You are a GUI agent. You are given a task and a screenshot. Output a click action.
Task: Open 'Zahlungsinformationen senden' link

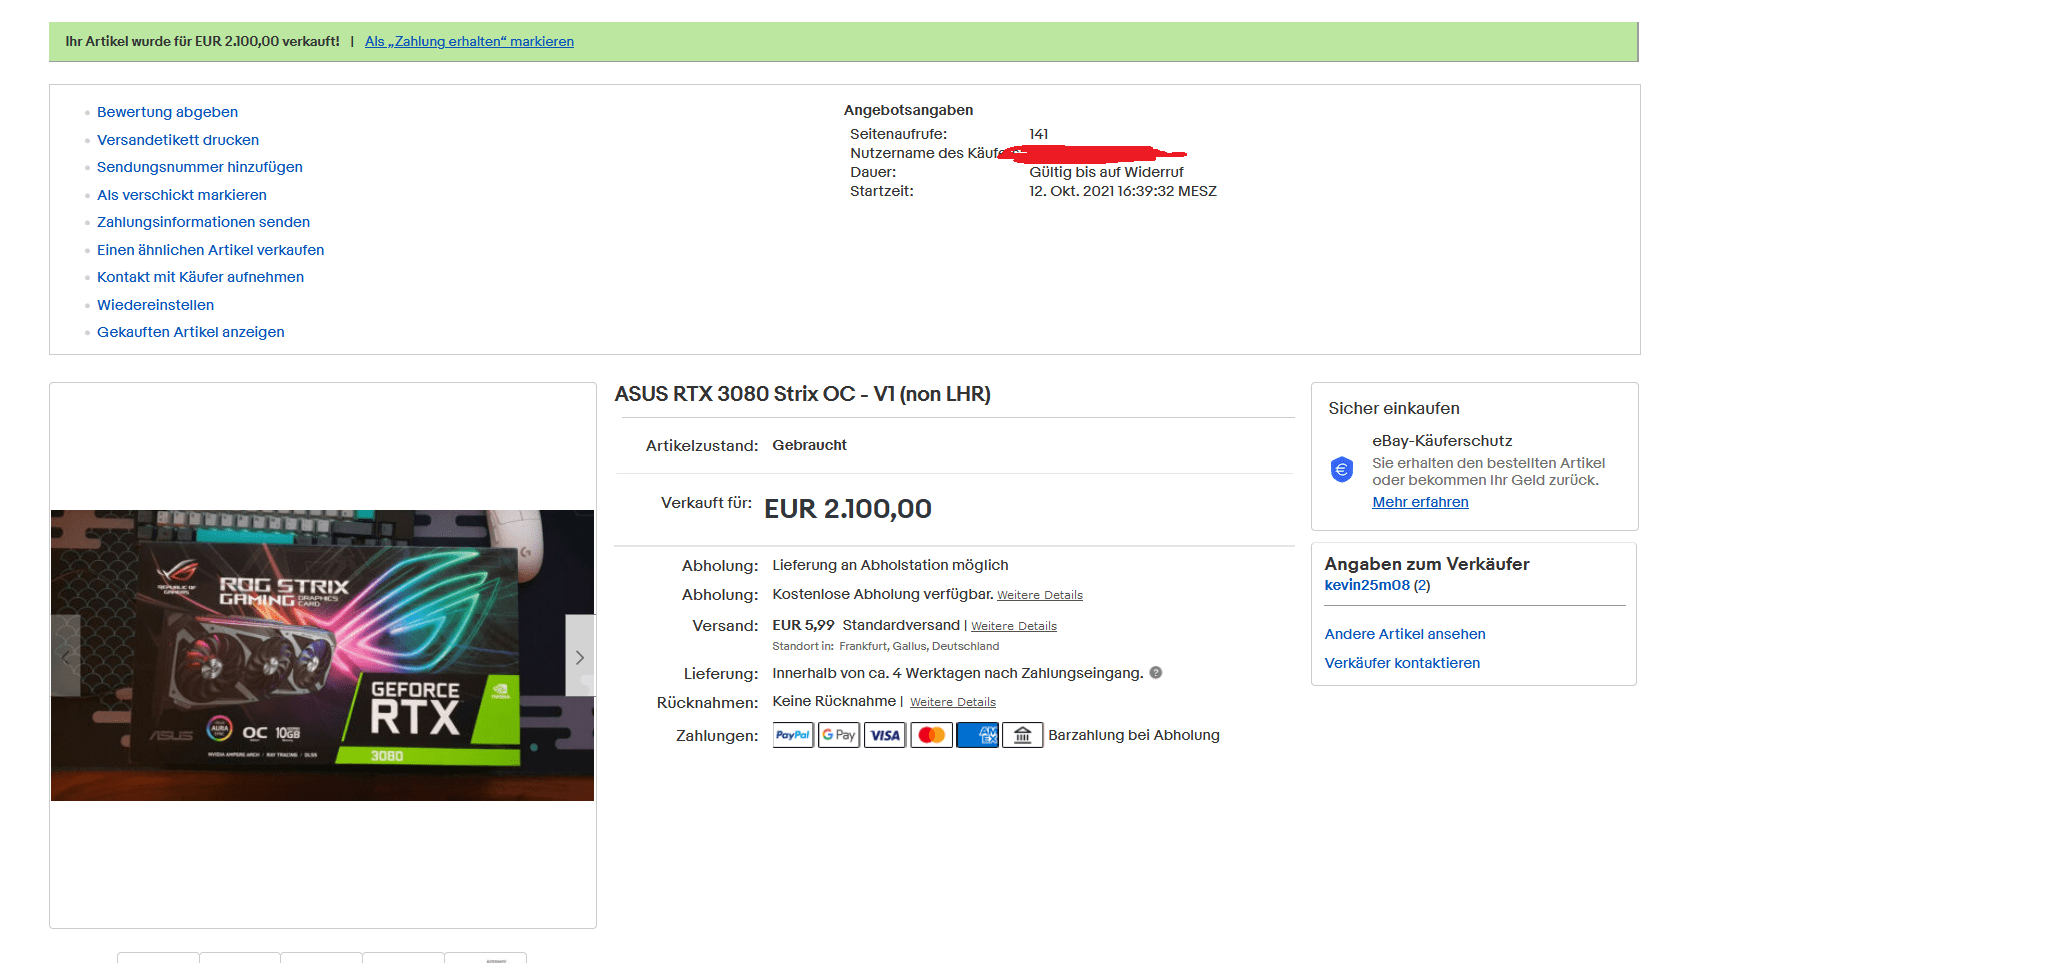(203, 222)
